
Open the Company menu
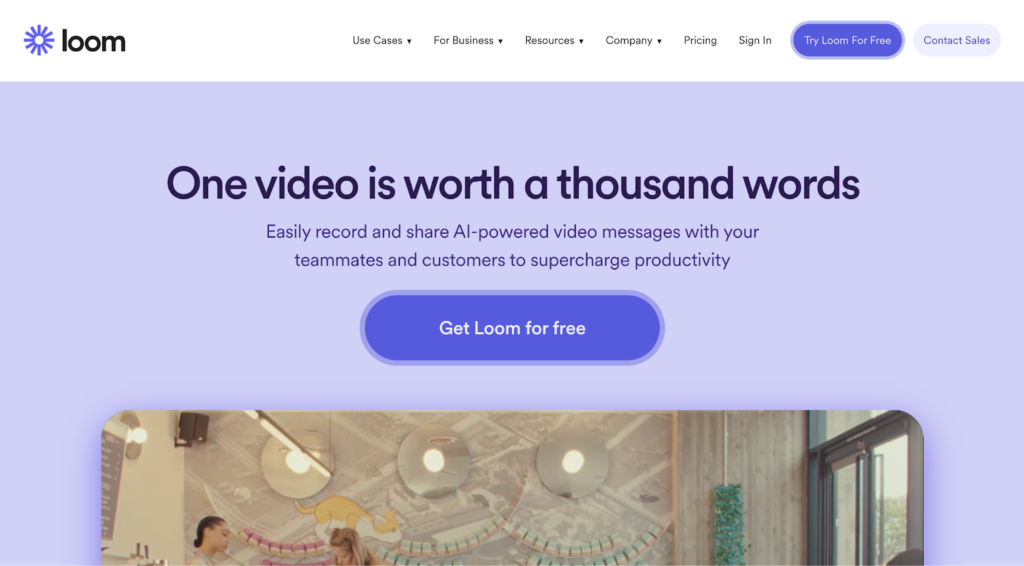(x=633, y=40)
